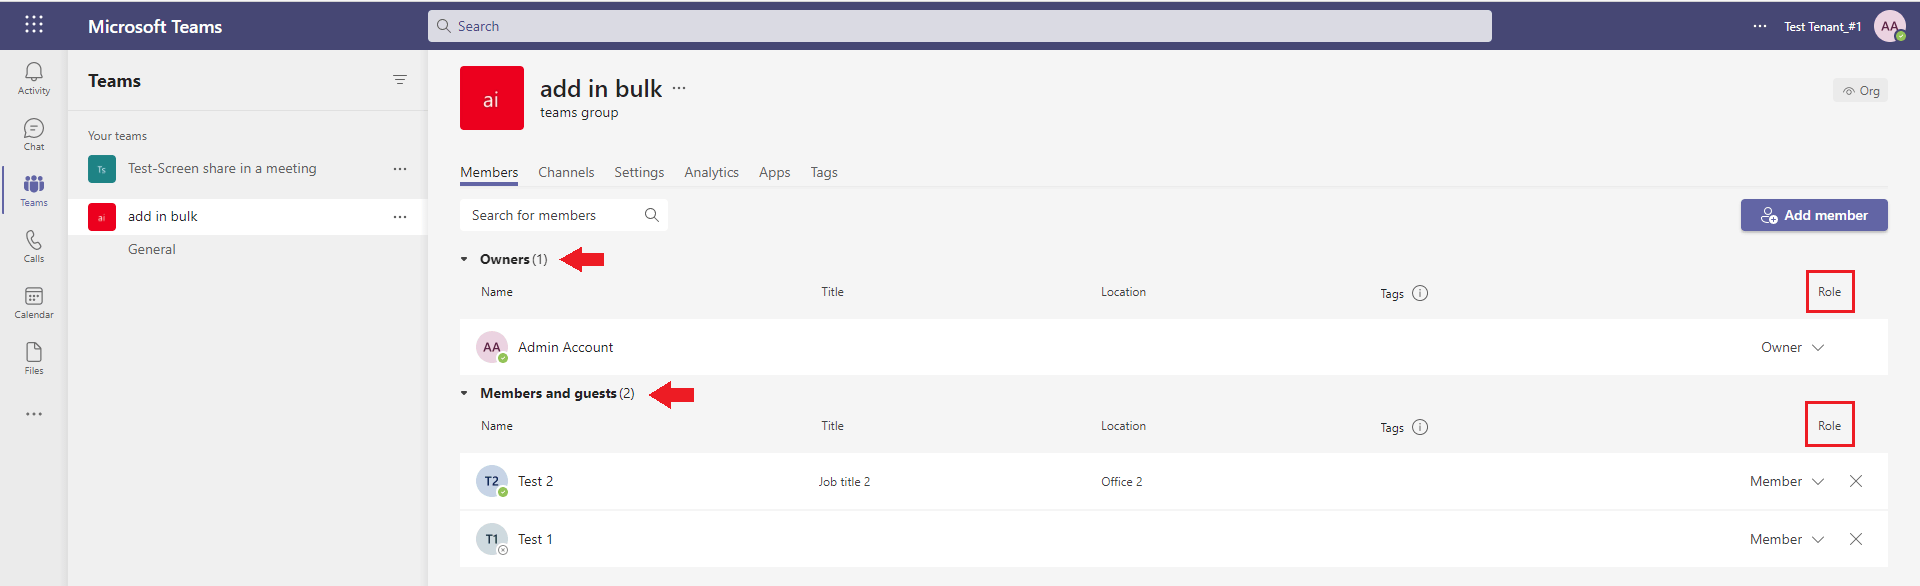Collapse the Owners section
This screenshot has height=586, width=1920.
pyautogui.click(x=464, y=259)
